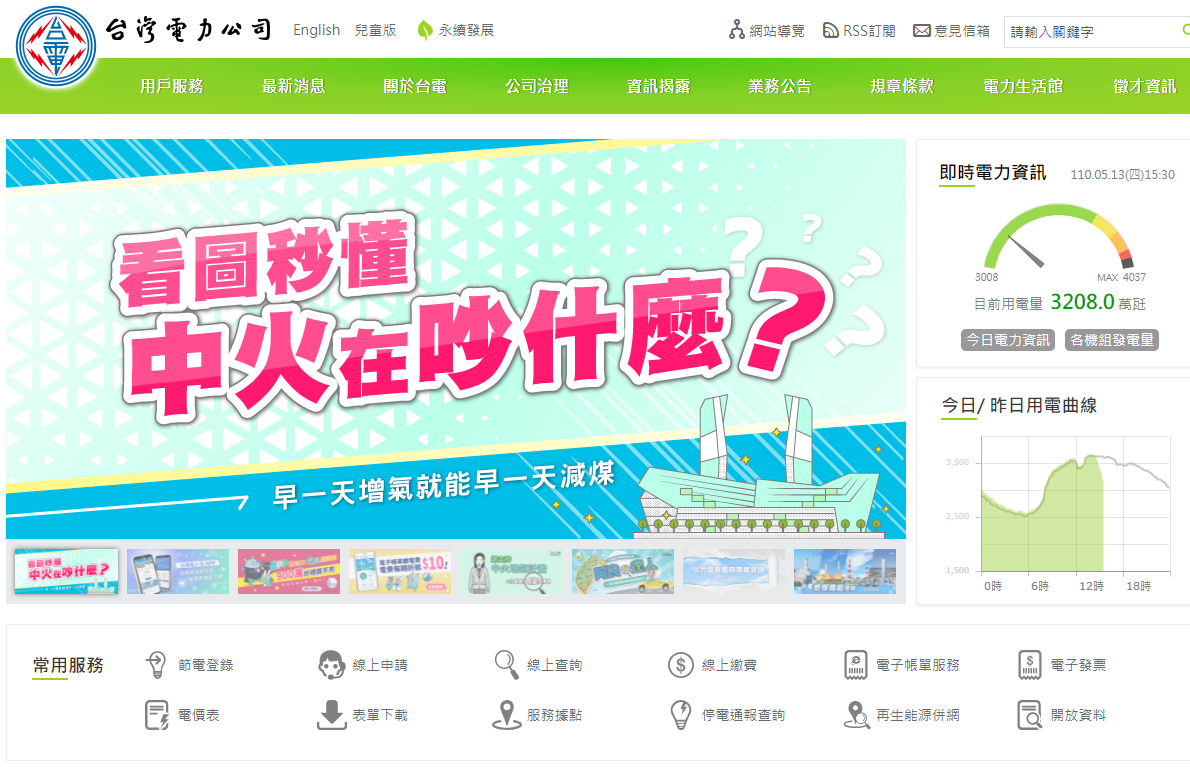Viewport: 1190px width, 767px height.
Task: Open 線上申請 headset icon
Action: point(332,665)
